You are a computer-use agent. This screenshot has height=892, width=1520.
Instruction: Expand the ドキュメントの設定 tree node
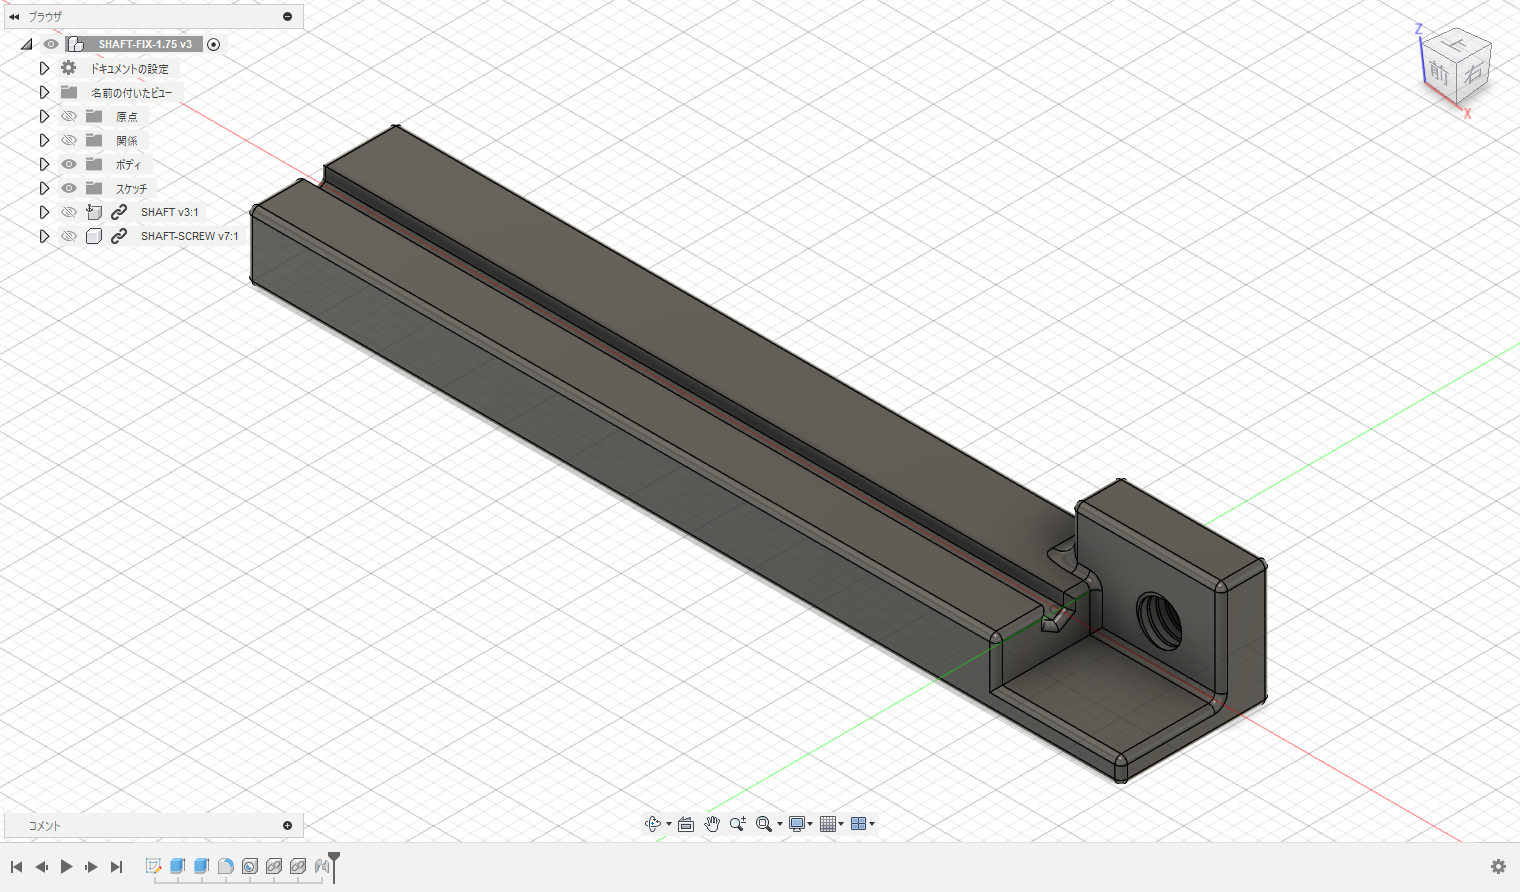[44, 68]
